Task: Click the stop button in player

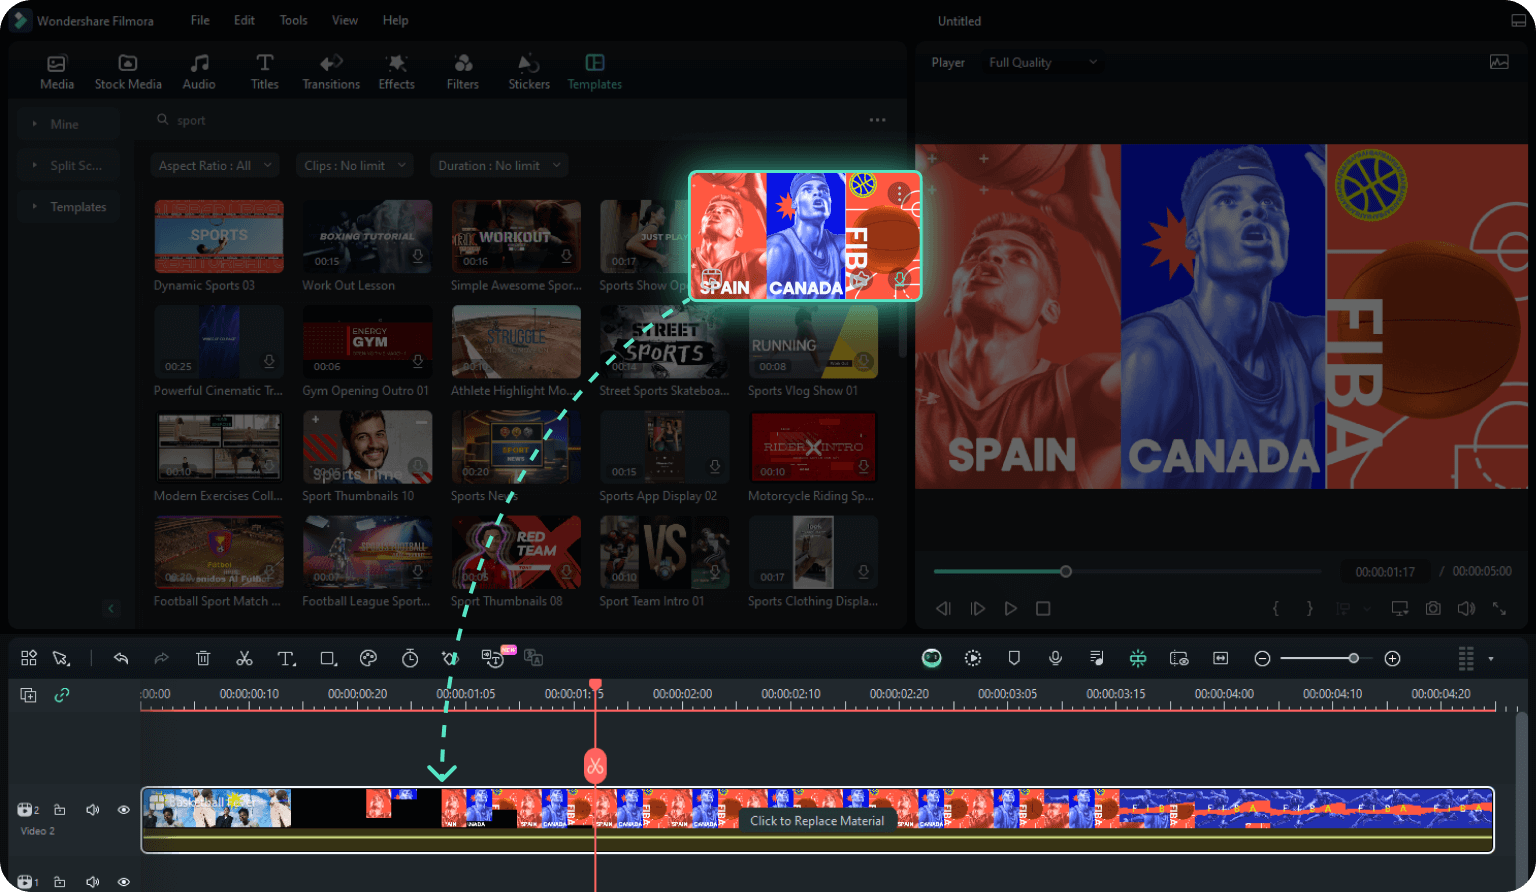Action: coord(1043,608)
